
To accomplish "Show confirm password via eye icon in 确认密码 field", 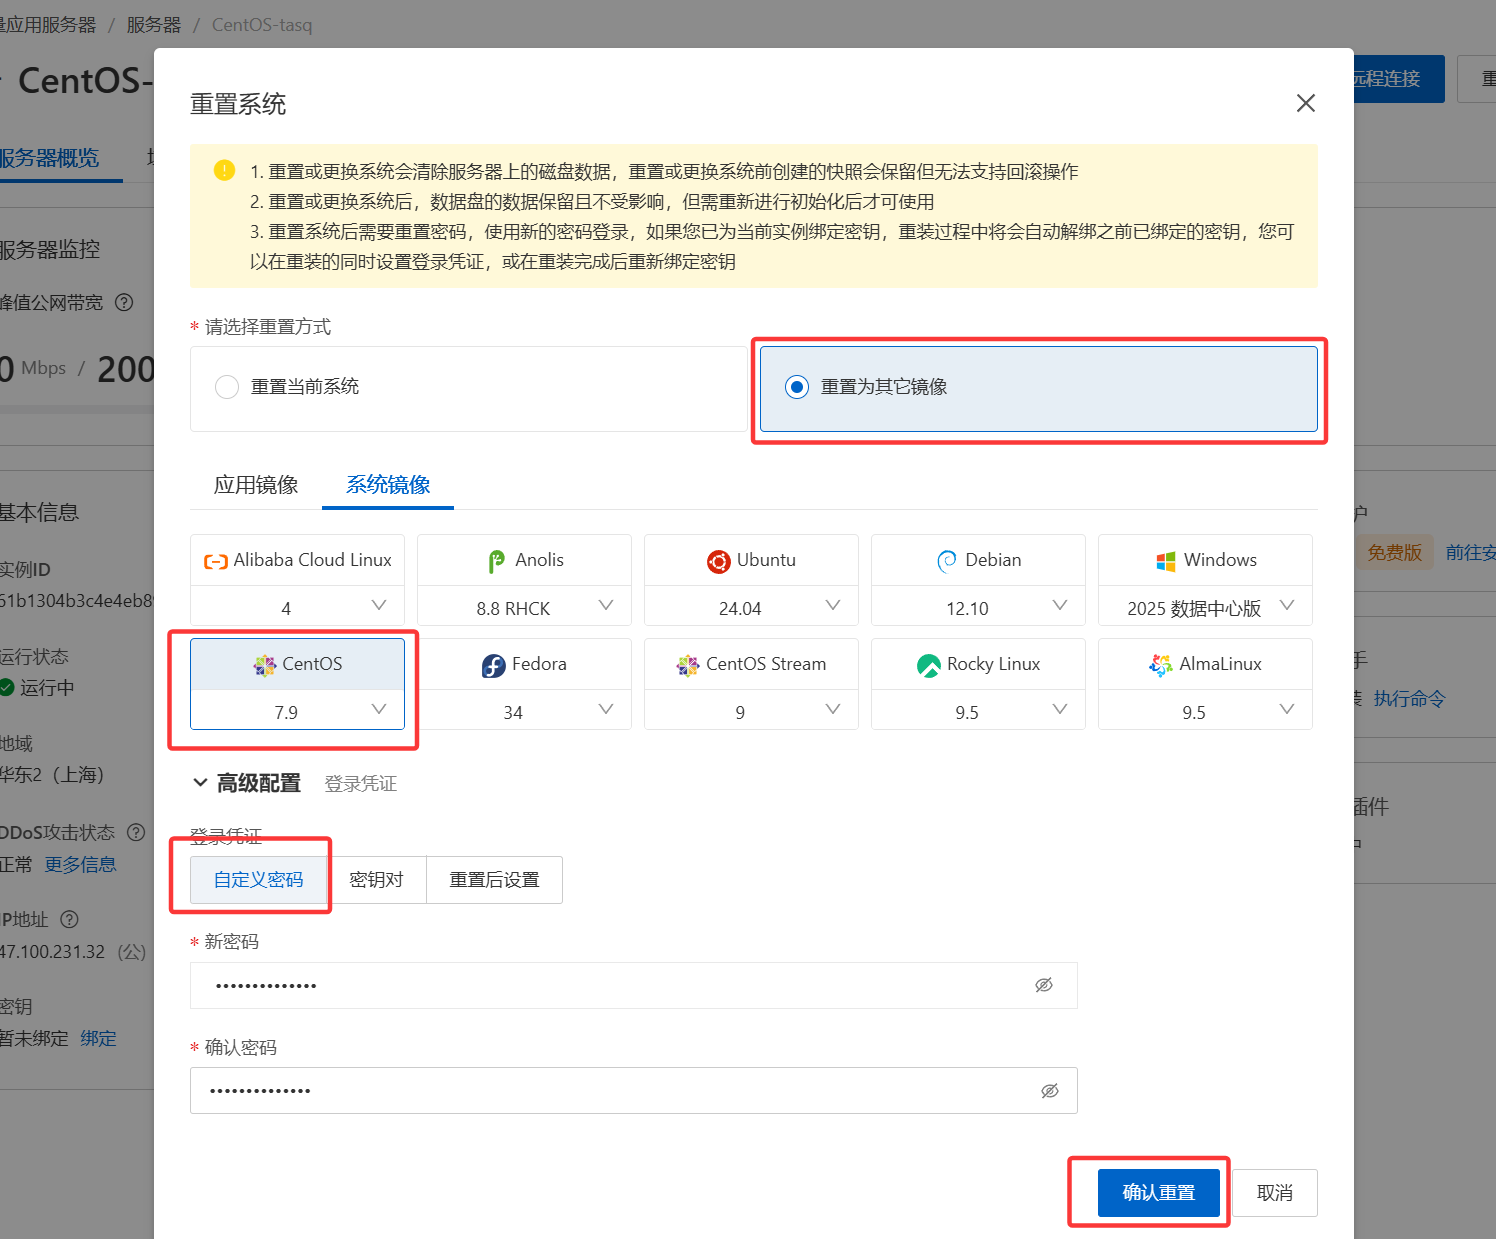I will point(1050,1091).
